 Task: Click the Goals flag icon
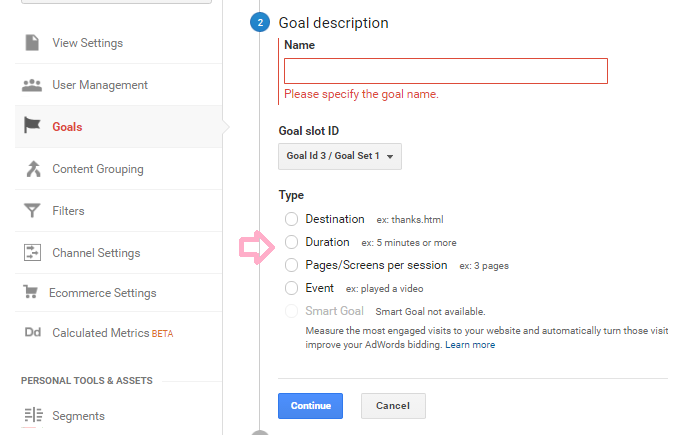pos(32,125)
